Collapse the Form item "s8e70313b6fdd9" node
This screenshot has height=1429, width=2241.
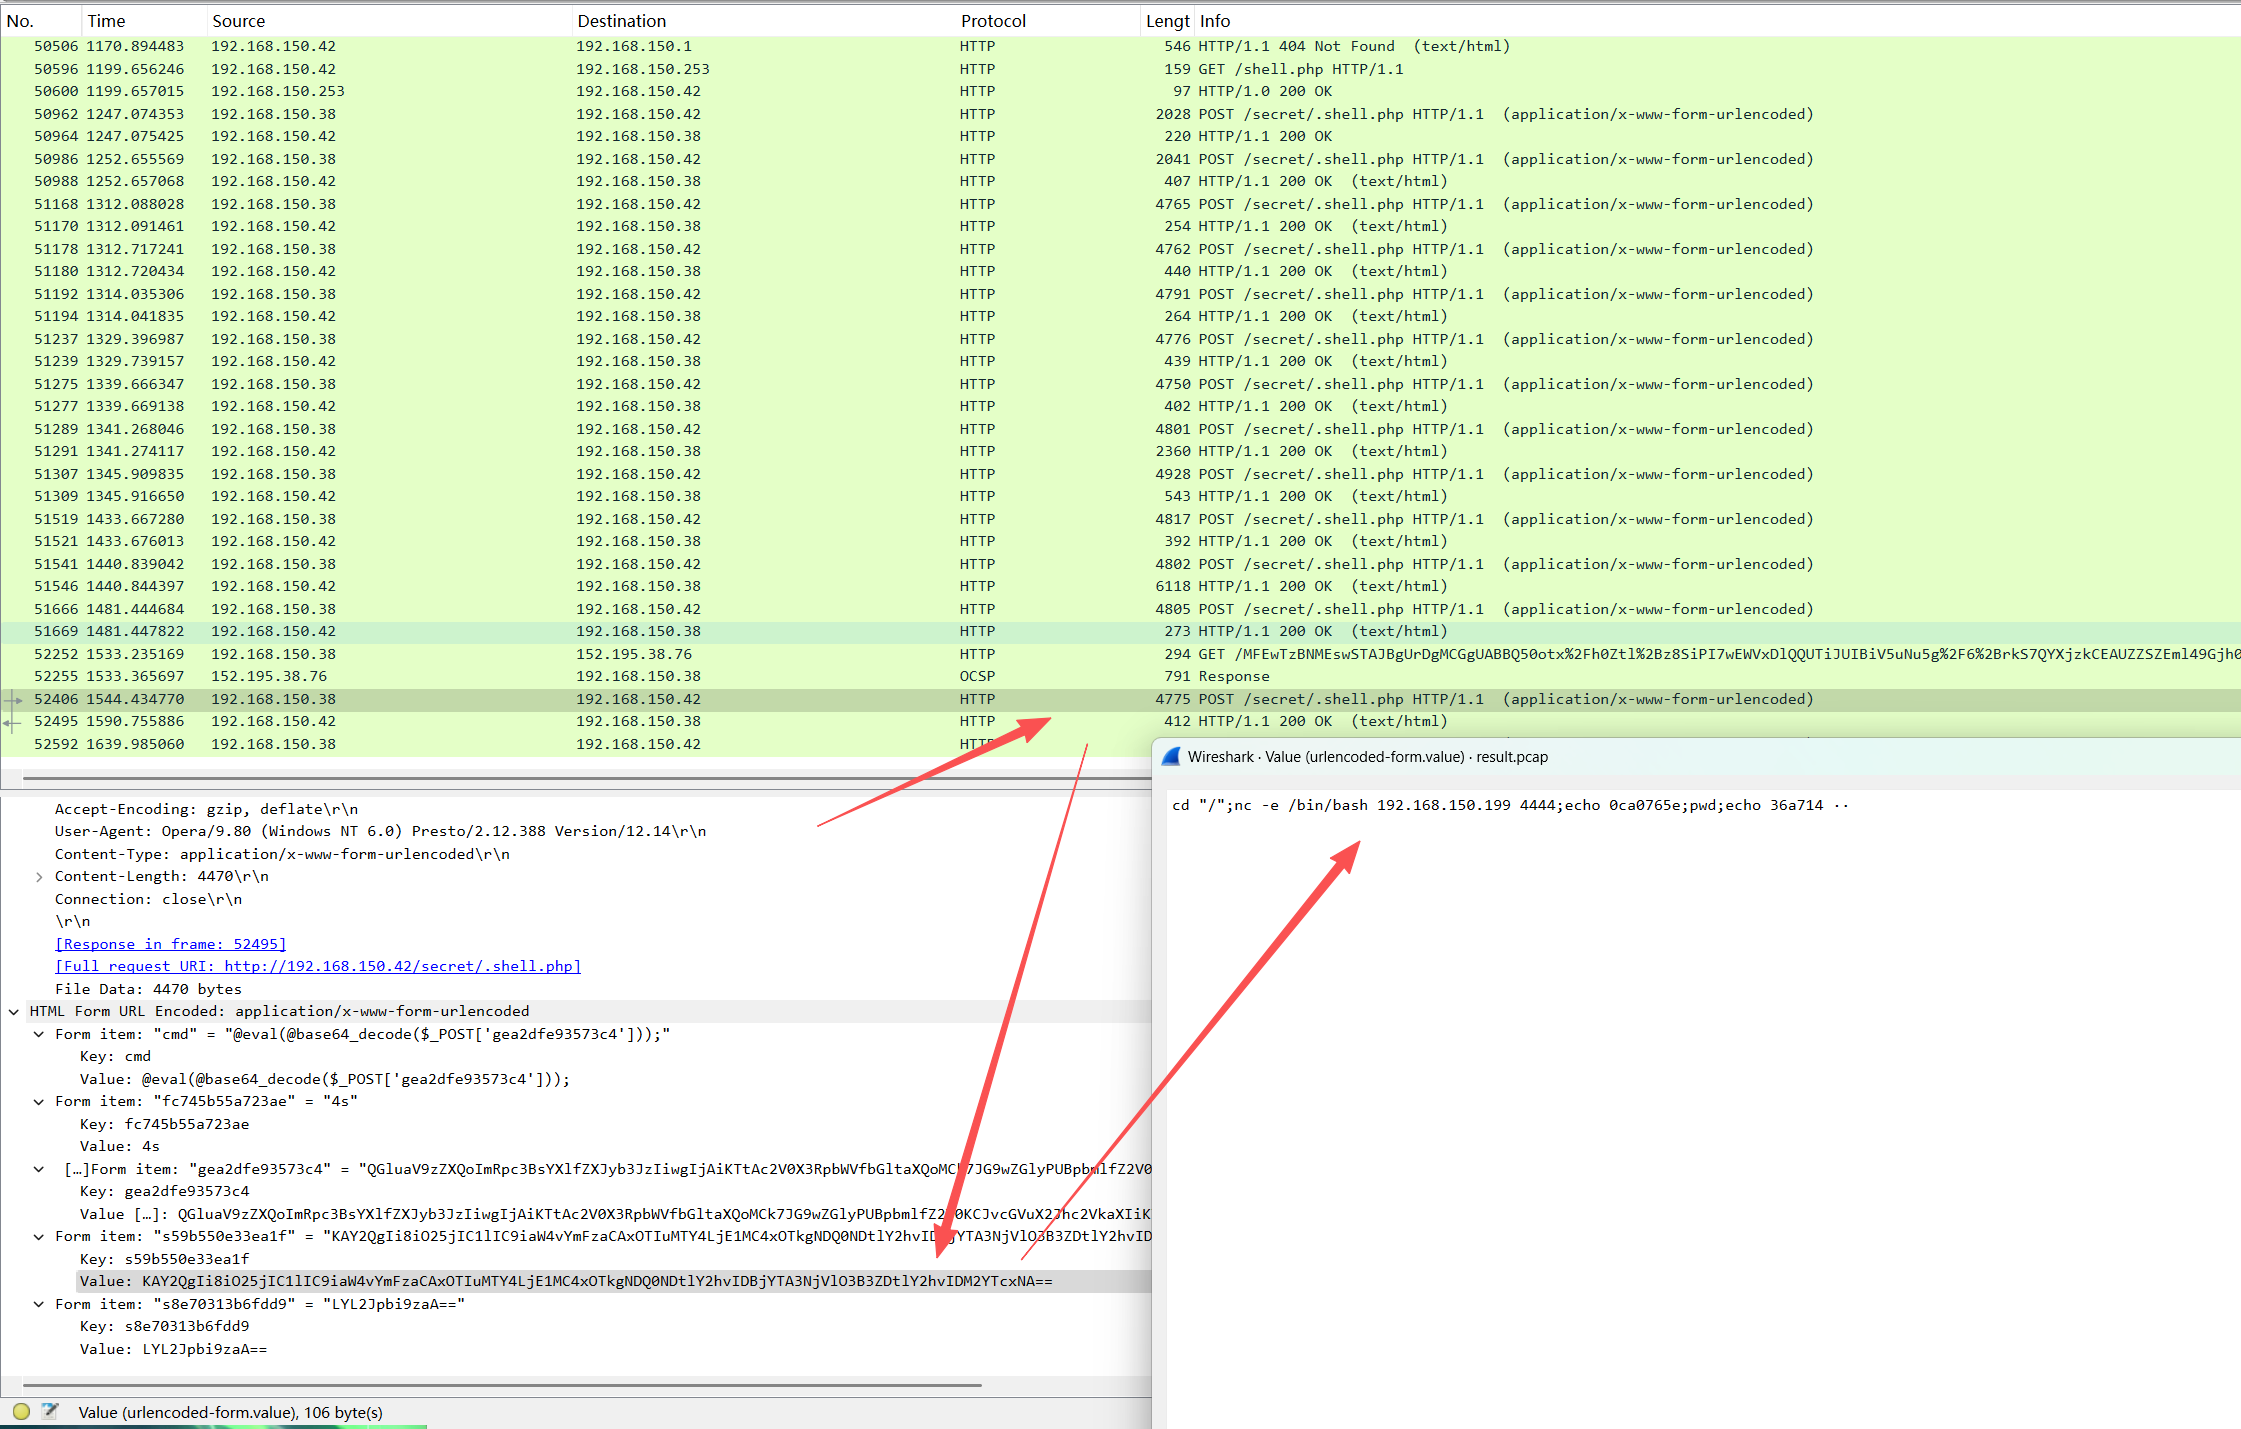(39, 1304)
